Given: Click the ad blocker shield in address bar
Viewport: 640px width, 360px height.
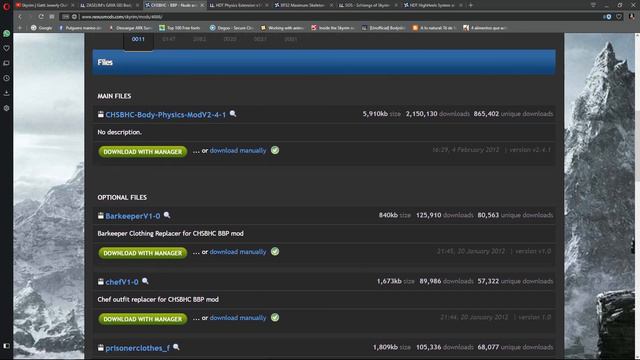Looking at the screenshot, I should pos(608,17).
